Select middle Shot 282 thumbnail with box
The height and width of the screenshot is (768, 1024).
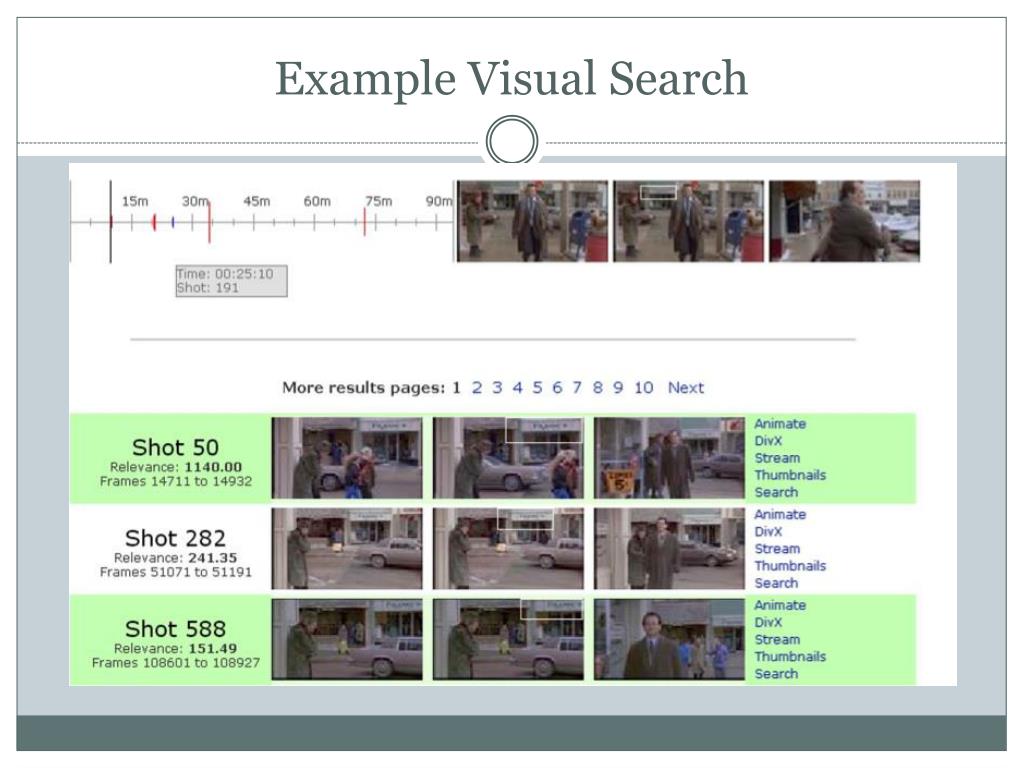click(508, 549)
